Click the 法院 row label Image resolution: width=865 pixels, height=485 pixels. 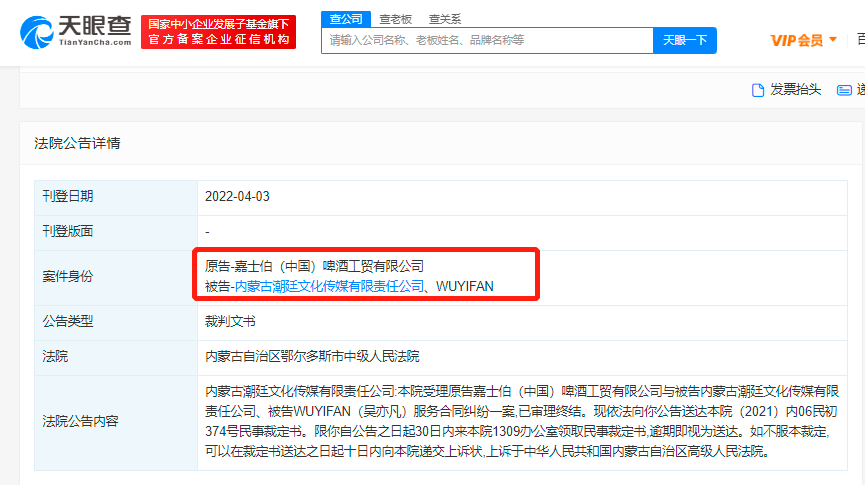(55, 356)
